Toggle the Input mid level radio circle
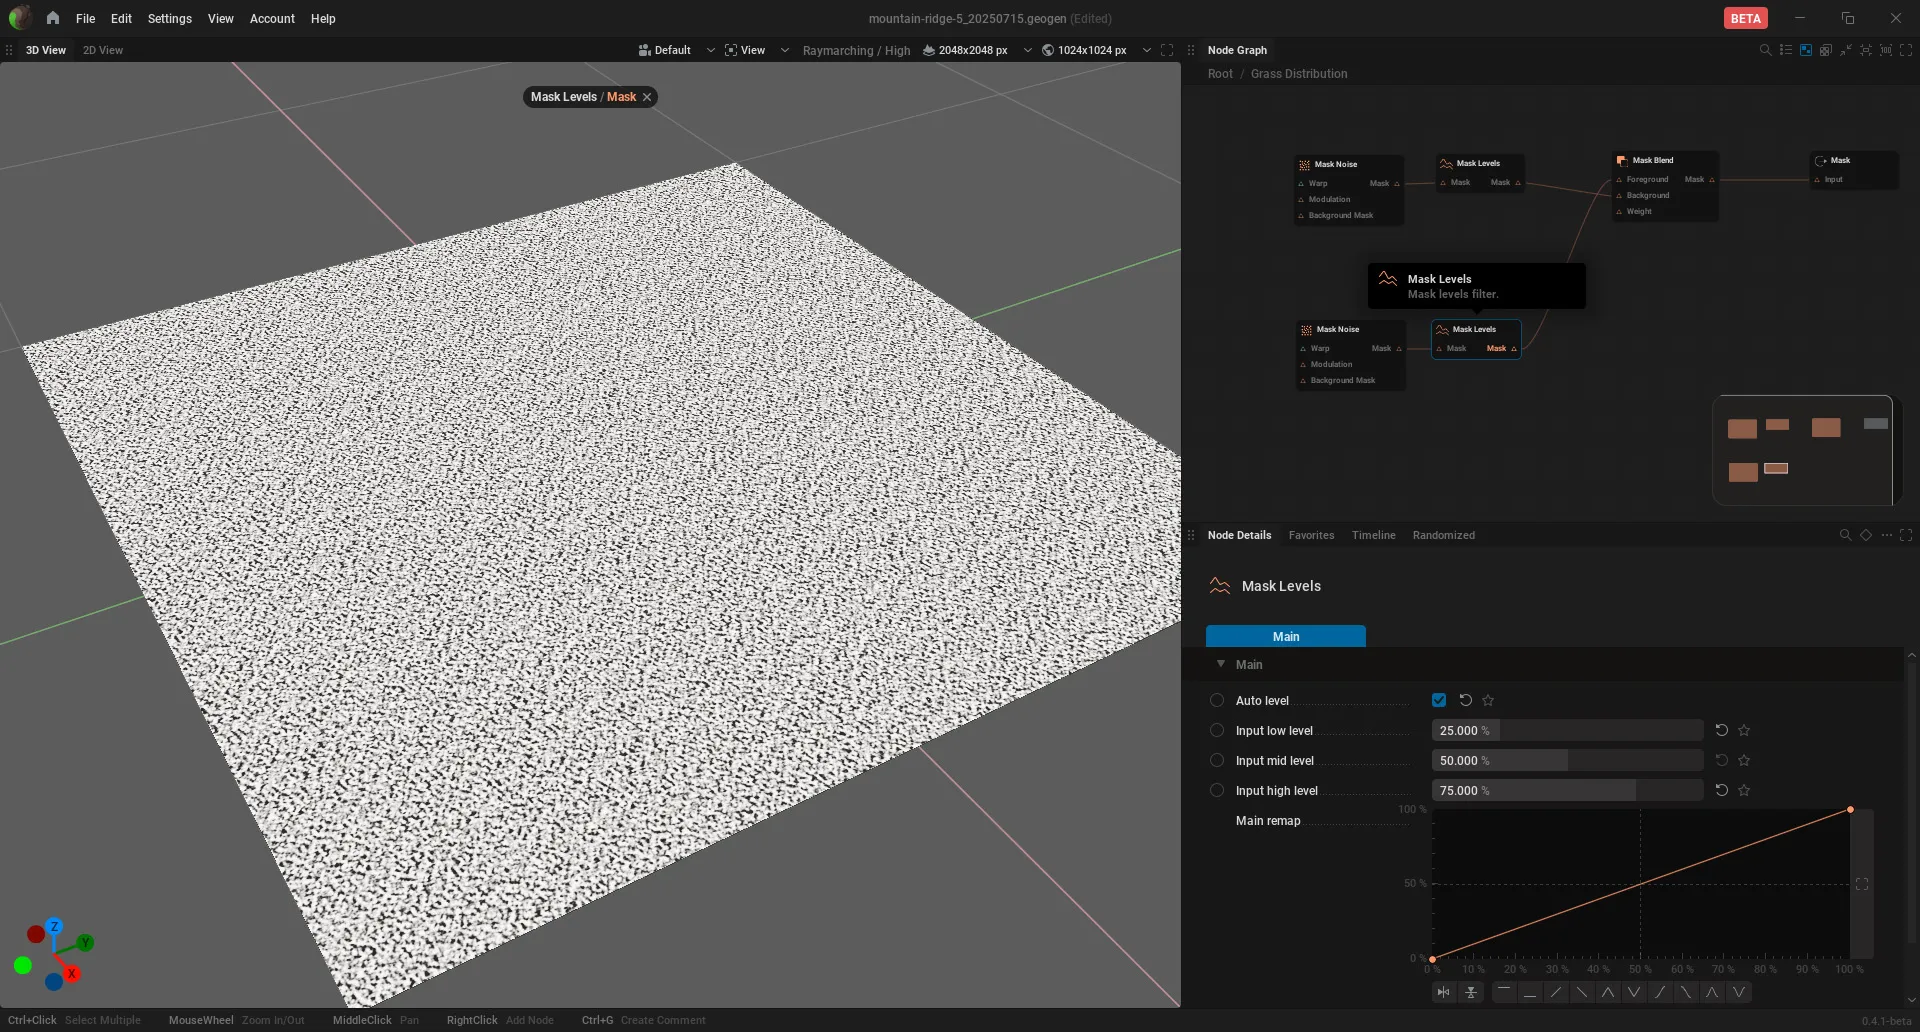 (x=1217, y=761)
